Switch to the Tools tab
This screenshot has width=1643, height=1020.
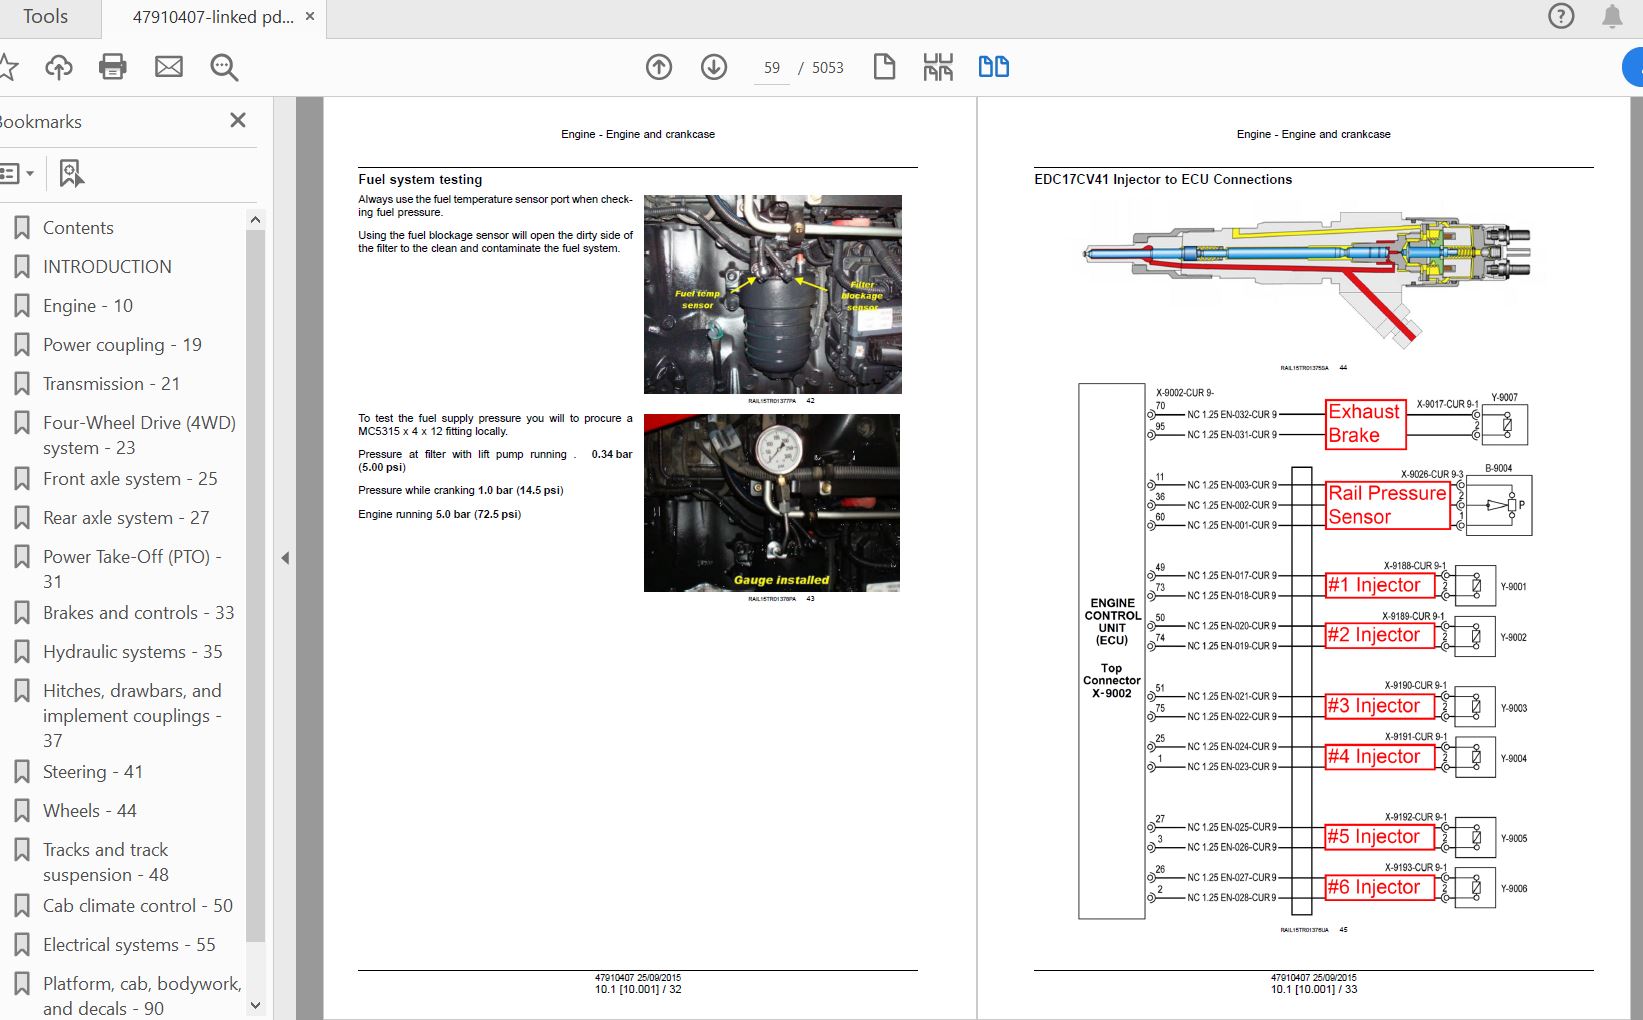46,17
